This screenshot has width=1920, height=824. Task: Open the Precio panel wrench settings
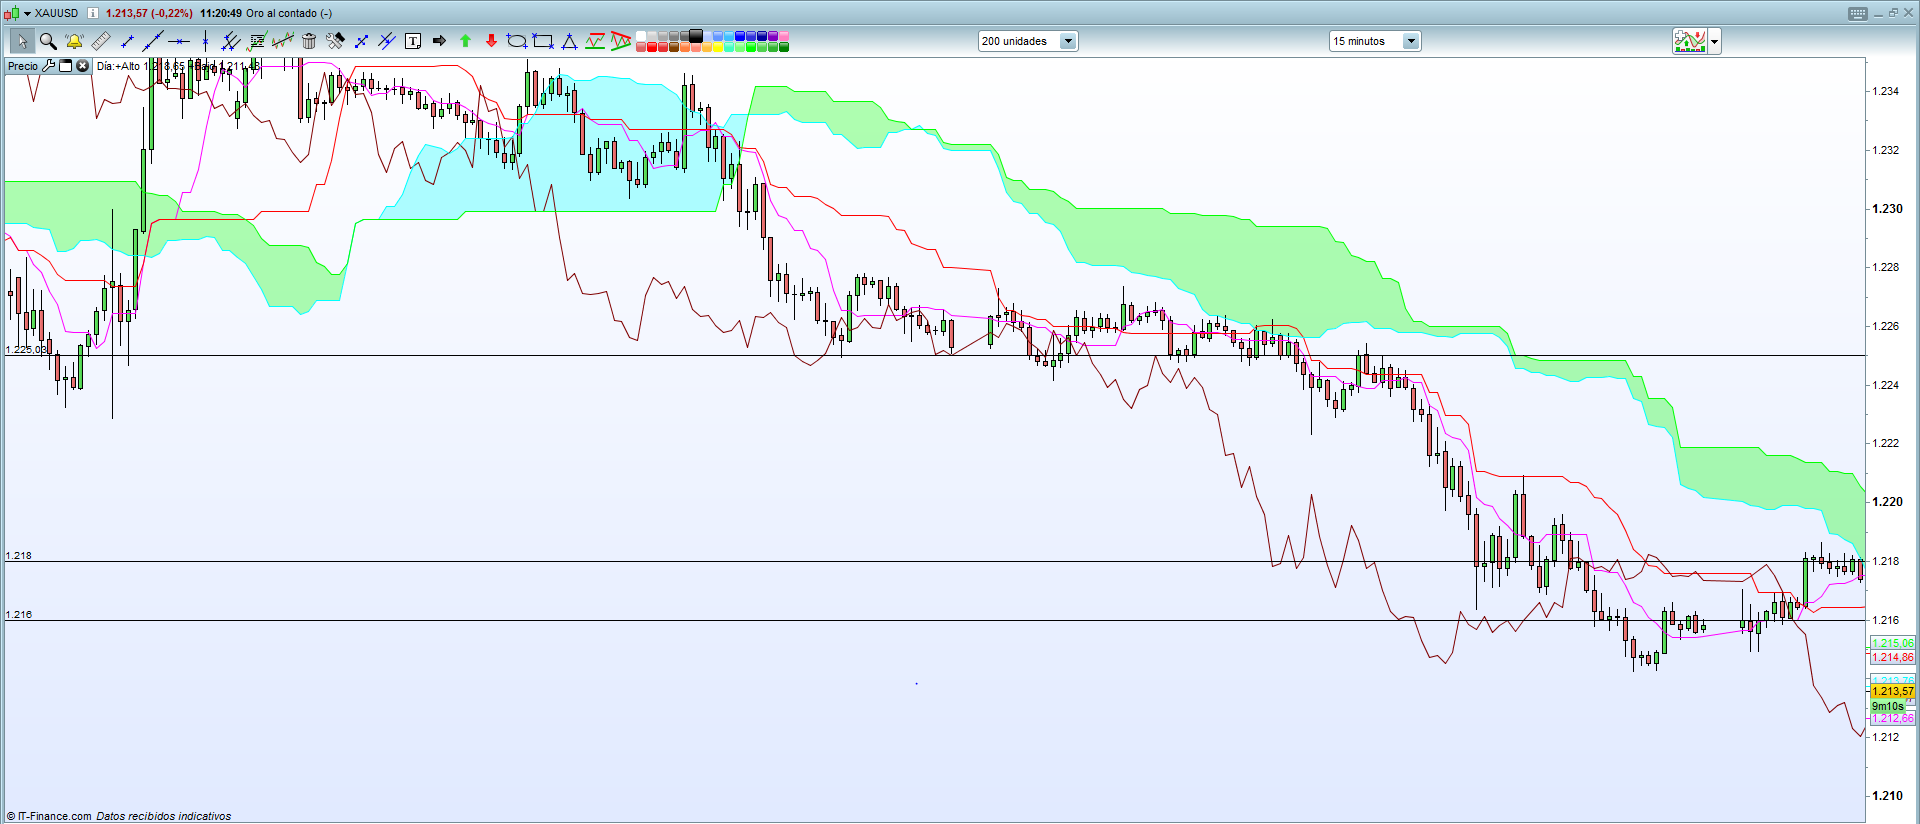48,66
